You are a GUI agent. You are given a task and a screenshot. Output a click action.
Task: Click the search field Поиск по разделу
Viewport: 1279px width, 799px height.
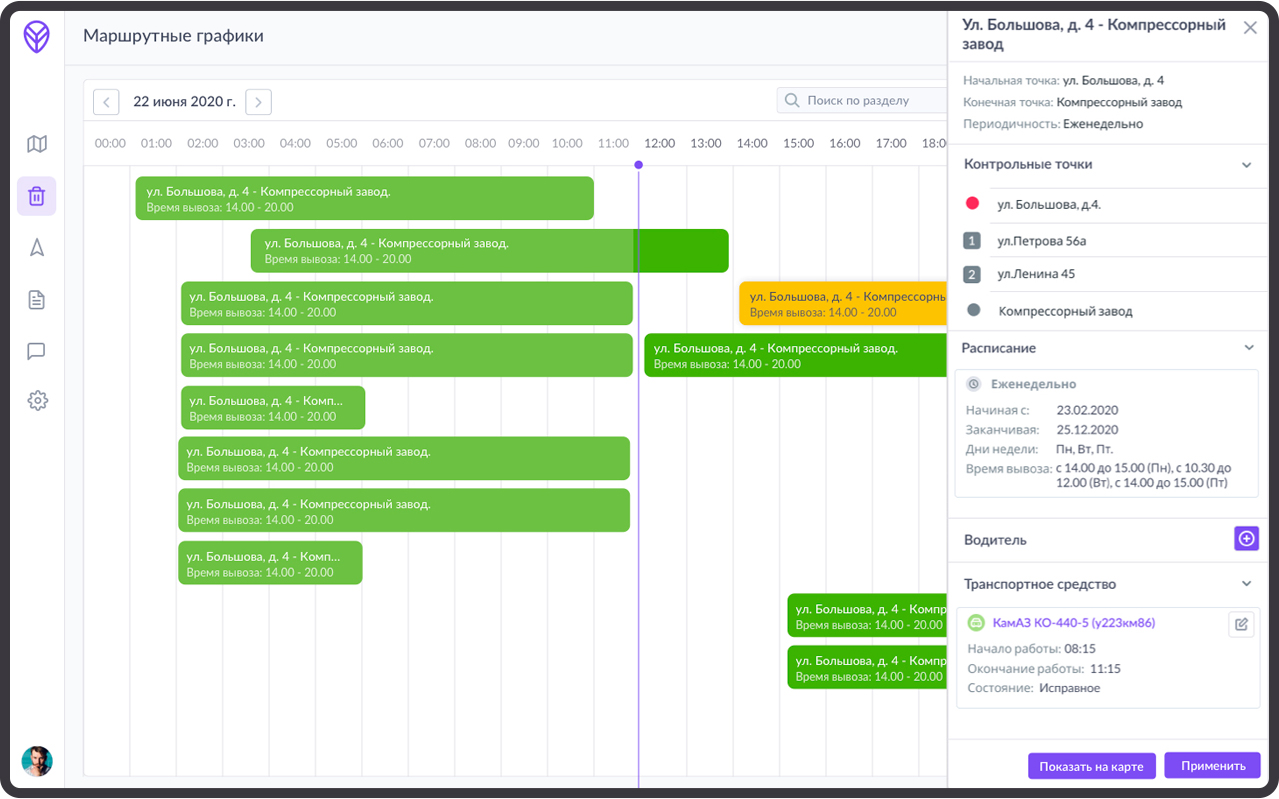point(862,100)
